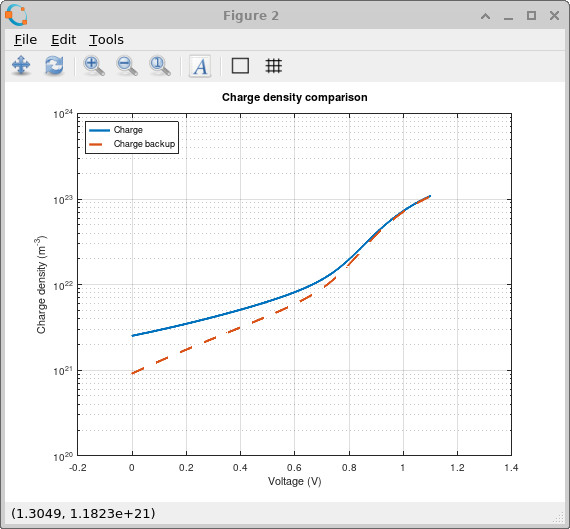Click y-axis tick label 10^23
The image size is (570, 529).
coord(63,200)
